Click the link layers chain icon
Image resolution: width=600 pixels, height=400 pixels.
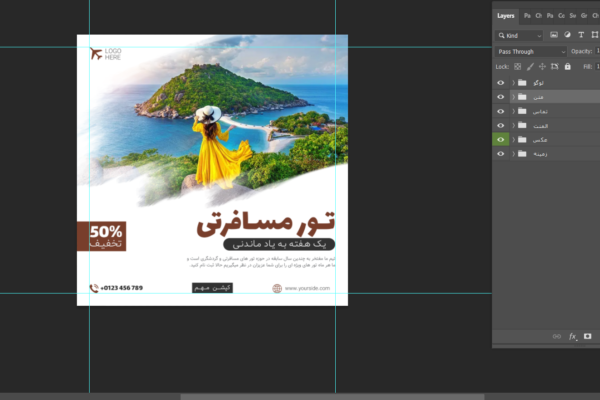click(557, 336)
